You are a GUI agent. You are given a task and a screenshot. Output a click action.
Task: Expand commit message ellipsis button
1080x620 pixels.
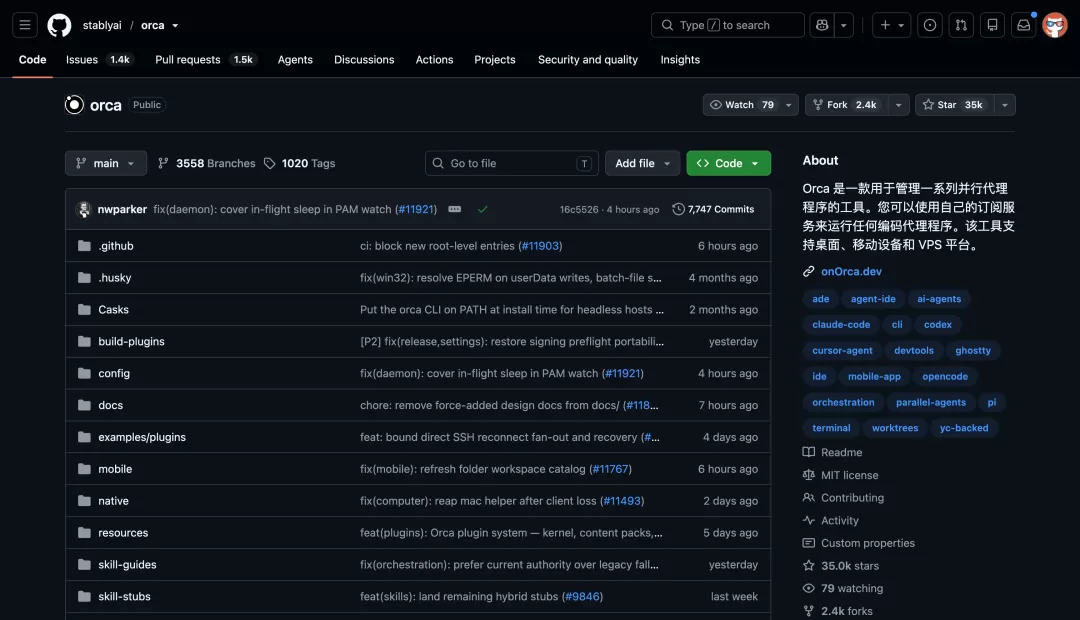point(455,209)
